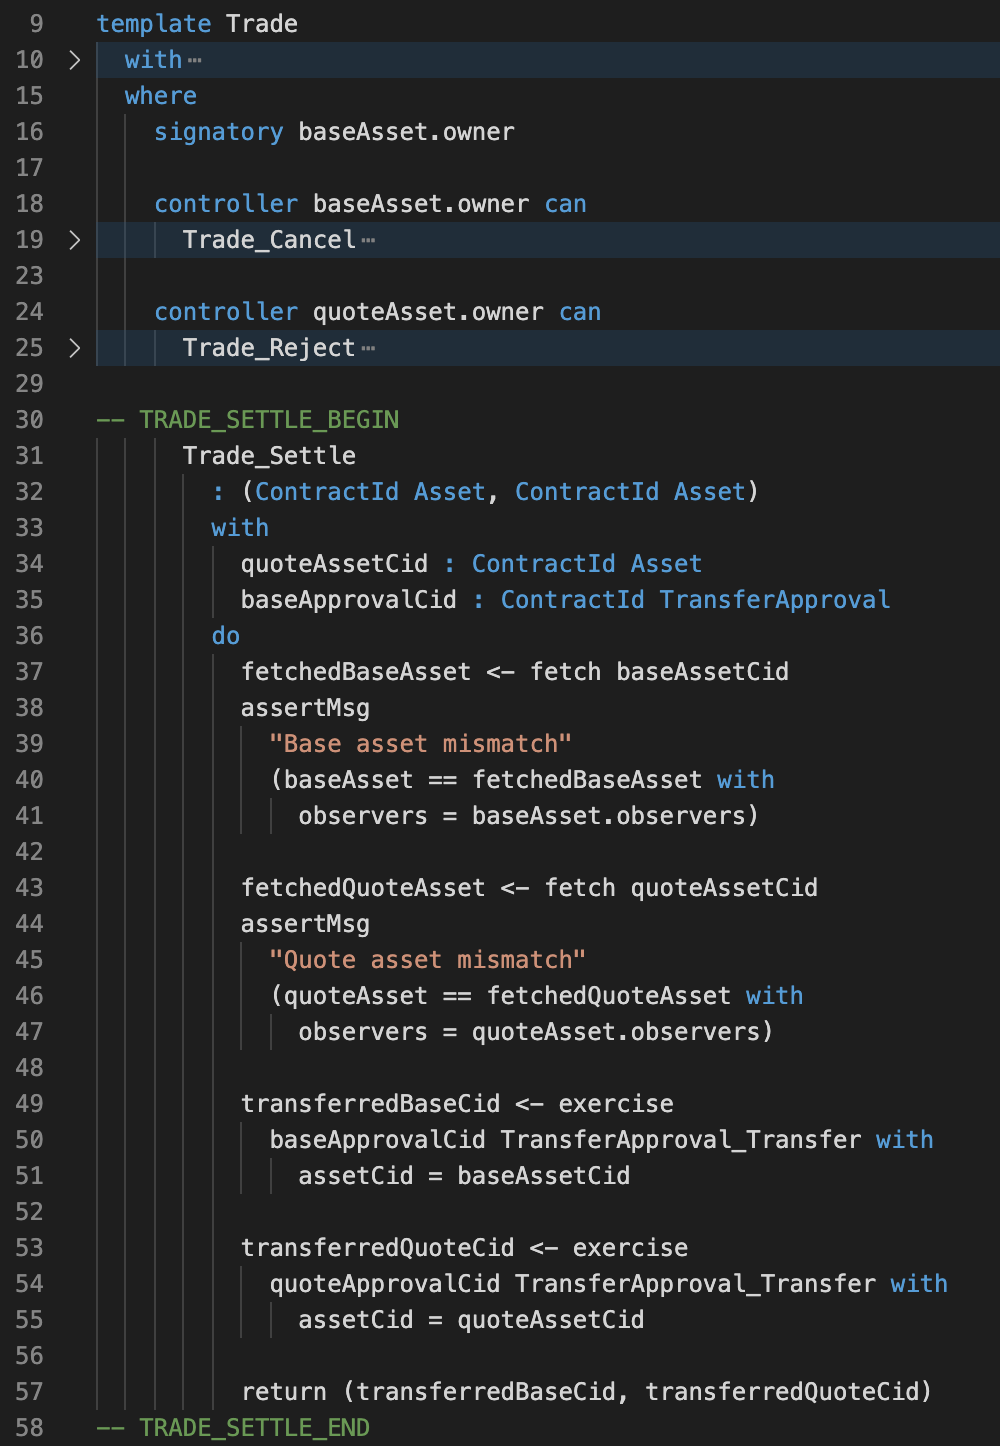Screen dimensions: 1000x1446
Task: Place cursor on Trade_Settle choice name
Action: click(x=269, y=456)
